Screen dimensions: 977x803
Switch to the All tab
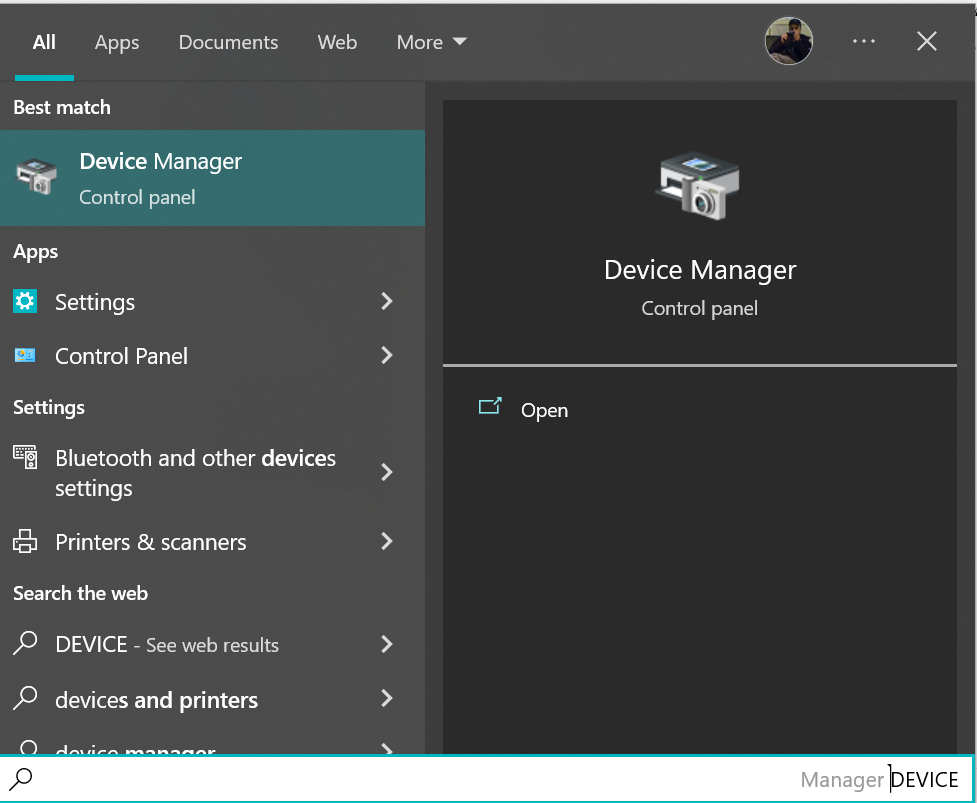pyautogui.click(x=44, y=42)
